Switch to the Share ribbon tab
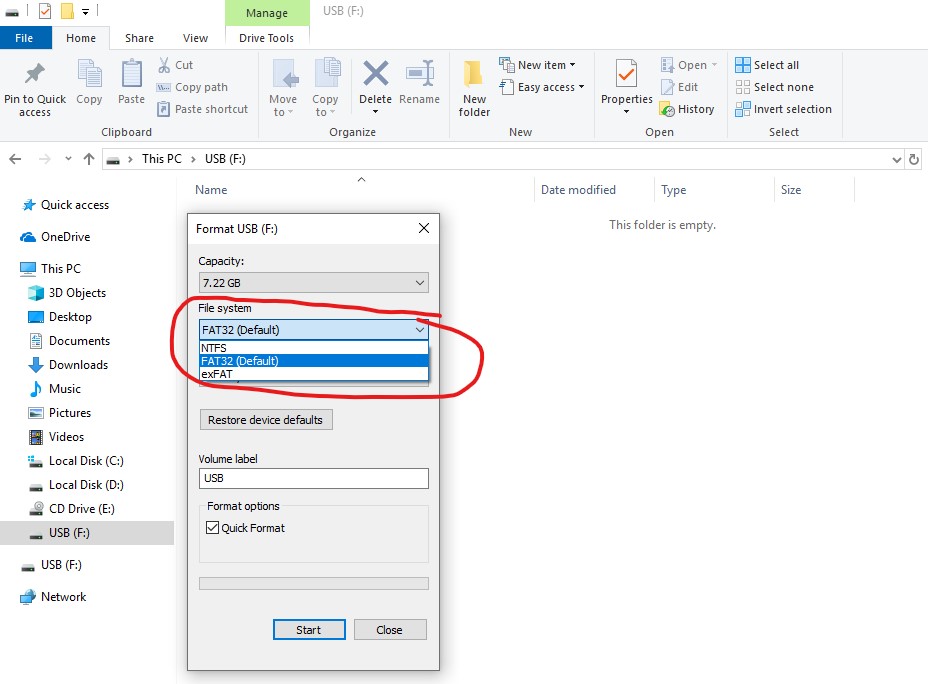 tap(139, 38)
